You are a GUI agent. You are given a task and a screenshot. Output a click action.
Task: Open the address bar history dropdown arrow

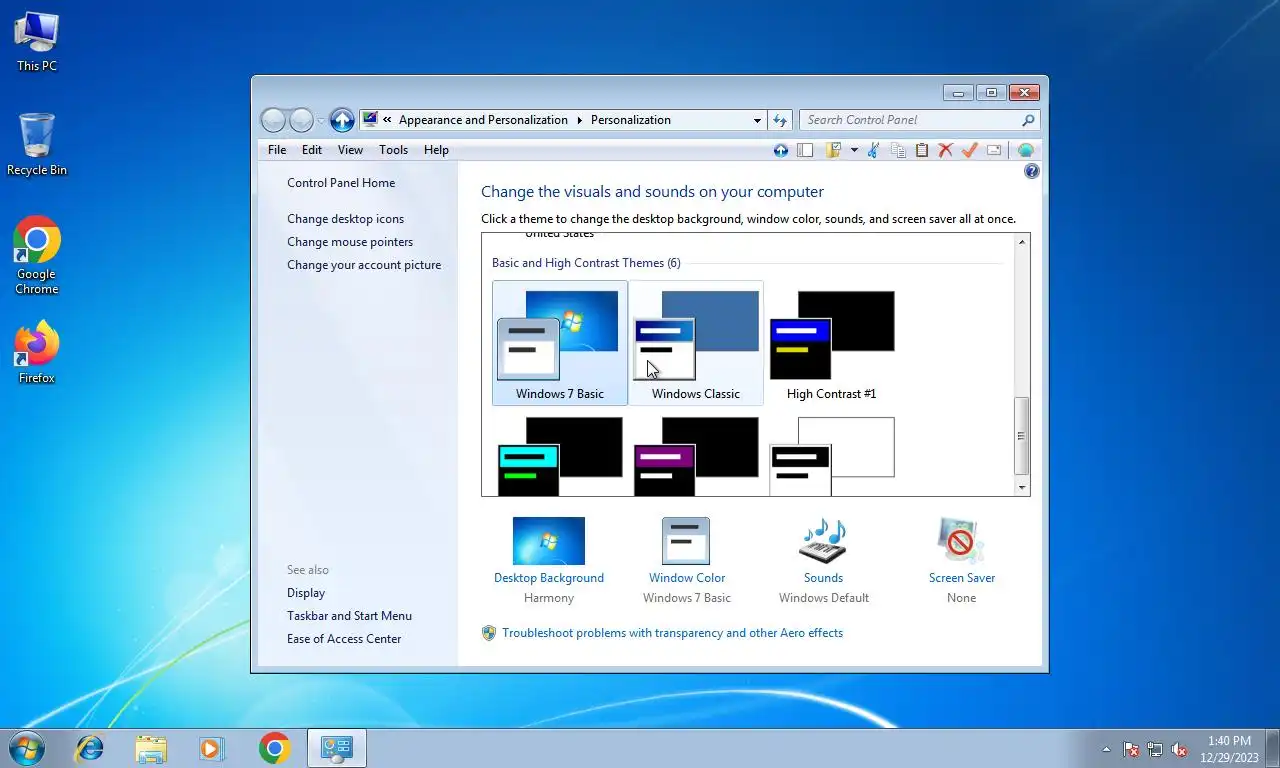click(x=757, y=120)
